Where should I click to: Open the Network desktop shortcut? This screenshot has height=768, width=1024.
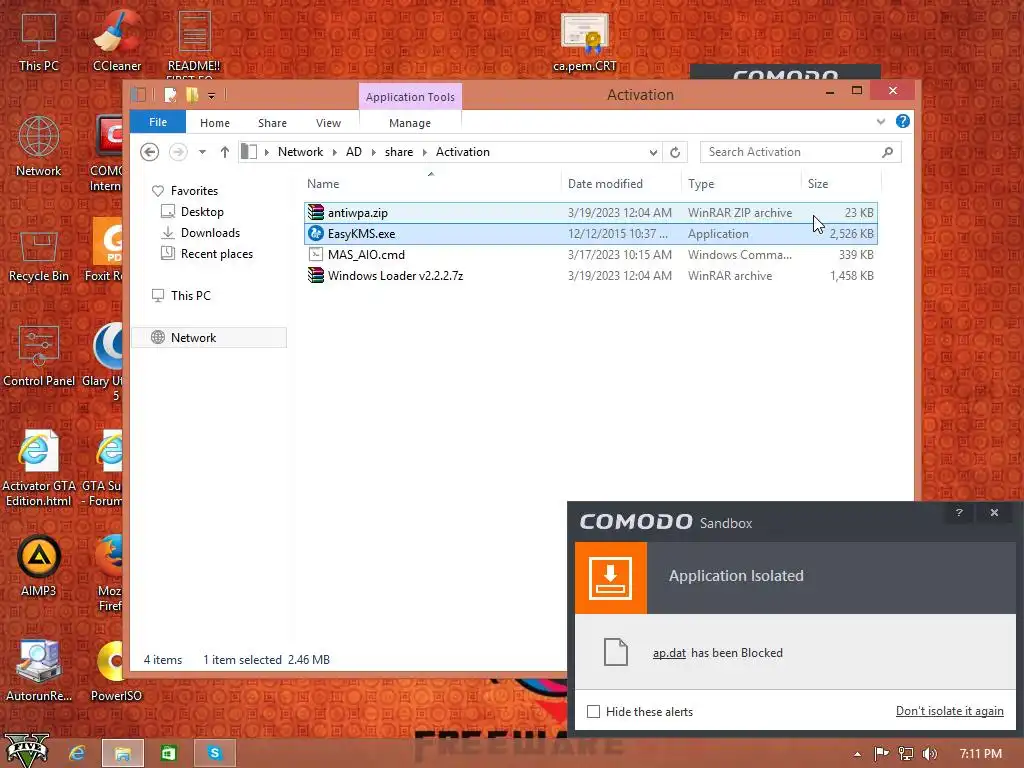(39, 146)
